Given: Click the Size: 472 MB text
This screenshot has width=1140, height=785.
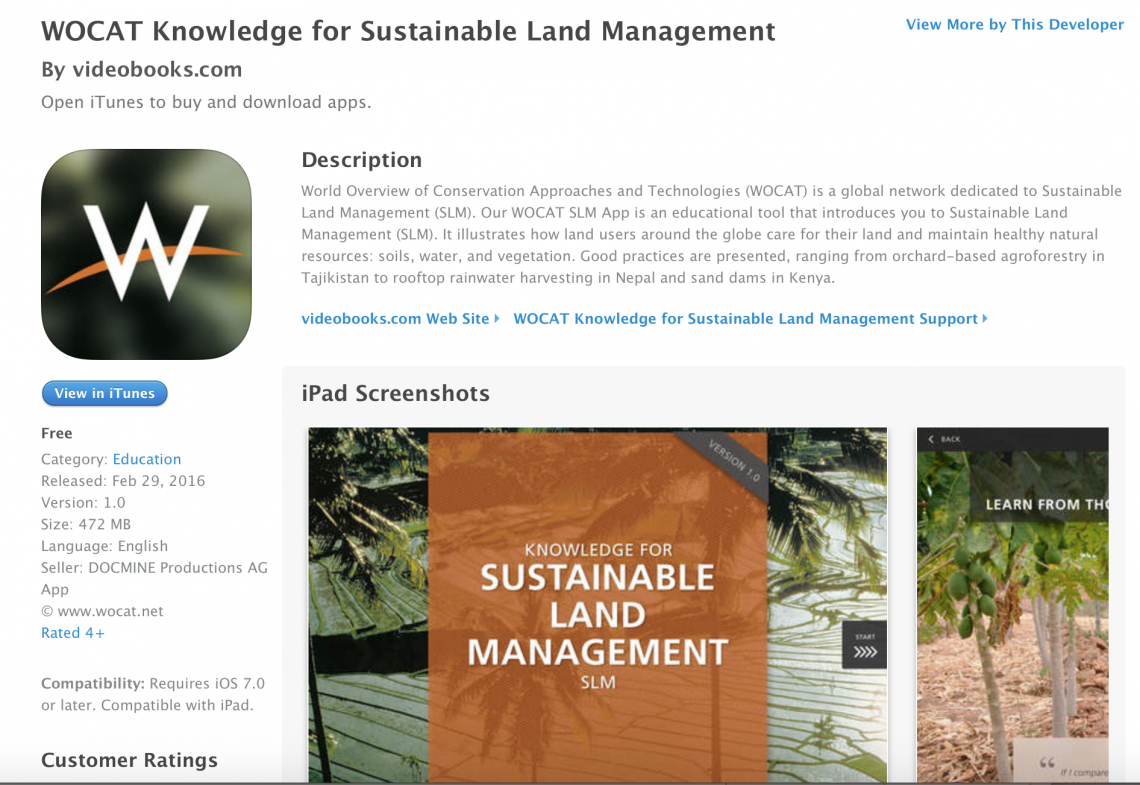Looking at the screenshot, I should 86,525.
